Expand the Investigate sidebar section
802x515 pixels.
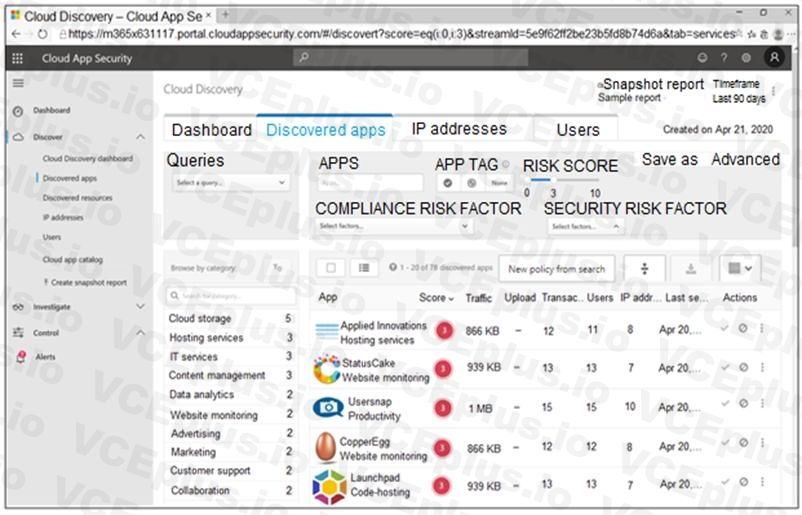coord(140,307)
